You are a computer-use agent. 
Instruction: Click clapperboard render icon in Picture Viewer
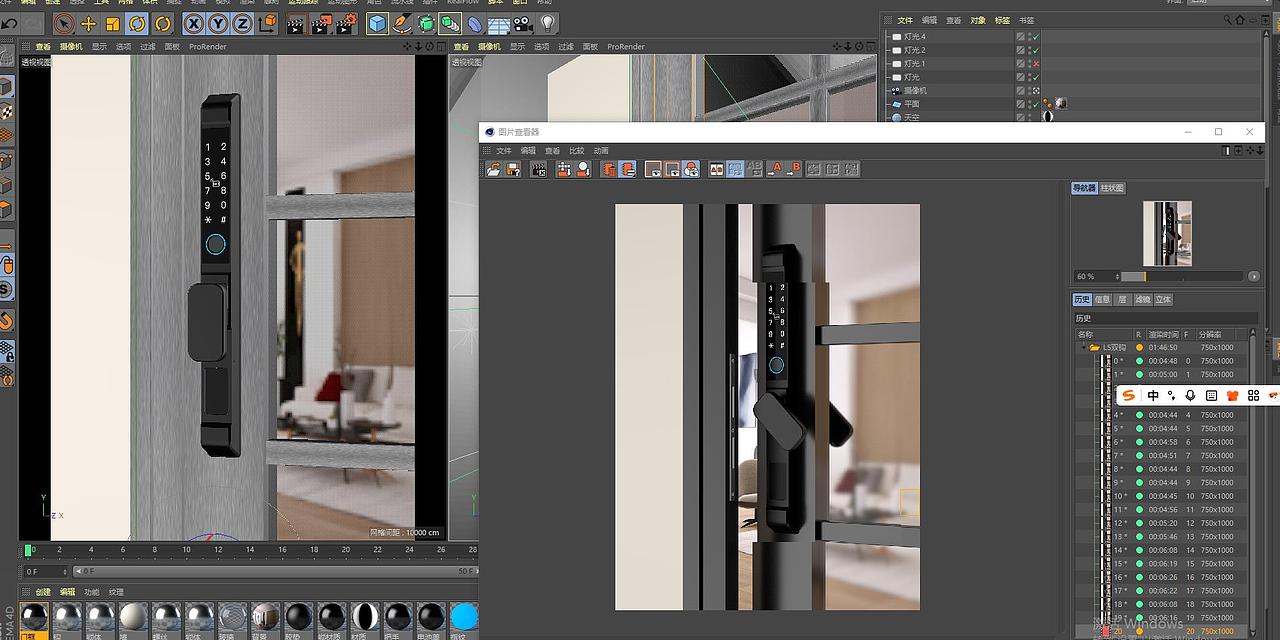pyautogui.click(x=539, y=170)
